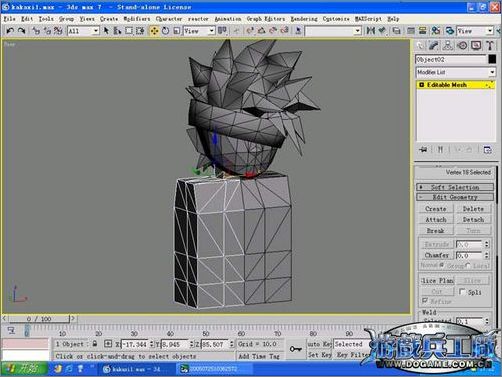Screen dimensions: 502x377
Task: Choose the Select Object arrow tool
Action: [106, 31]
